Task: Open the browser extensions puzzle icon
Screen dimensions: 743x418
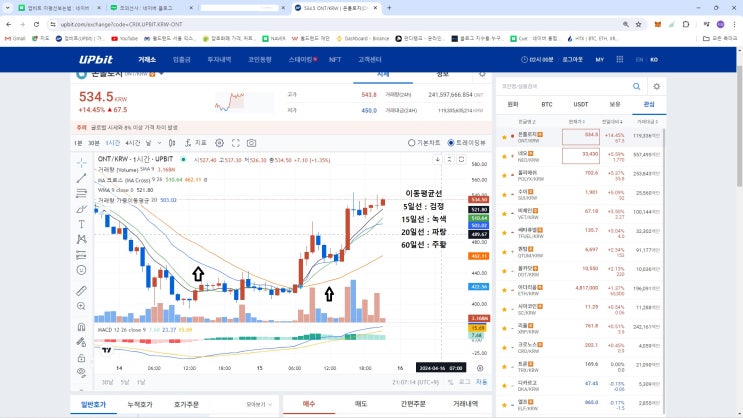Action: coord(686,24)
